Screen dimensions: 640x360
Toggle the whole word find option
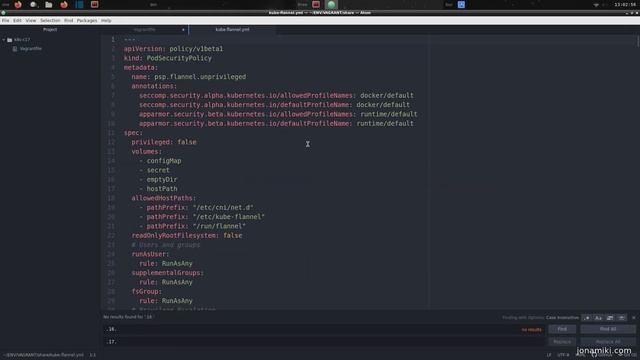tap(621, 318)
